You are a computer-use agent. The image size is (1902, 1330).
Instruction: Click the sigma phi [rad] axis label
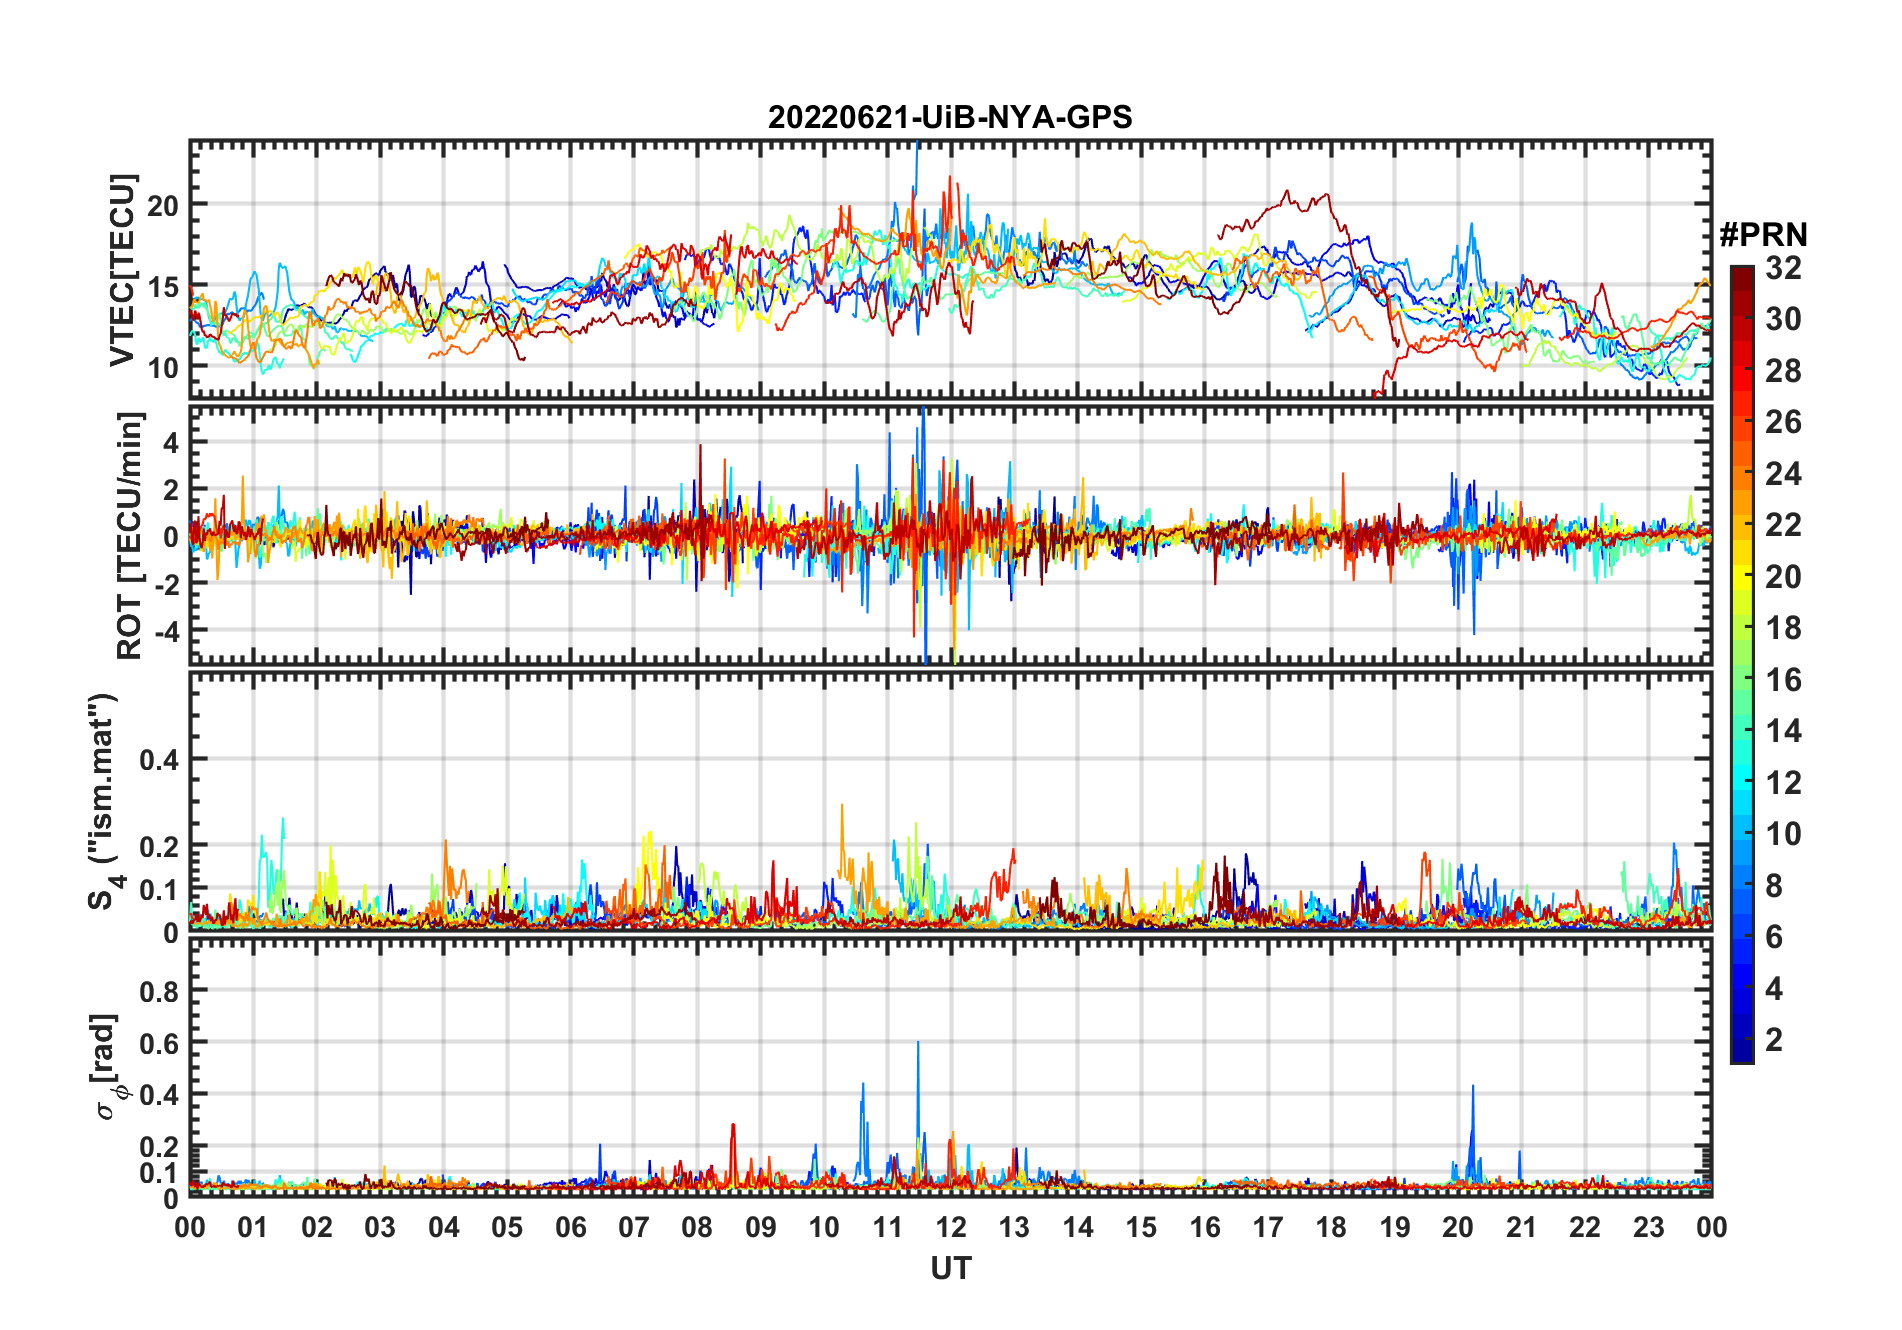pyautogui.click(x=108, y=1066)
